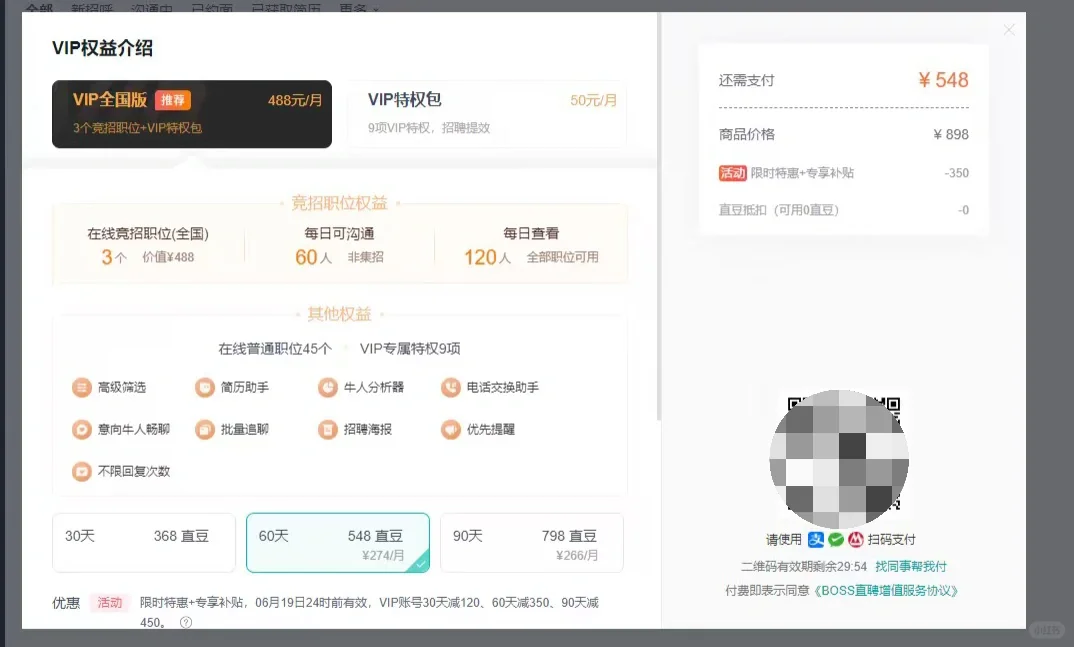This screenshot has width=1074, height=647.
Task: Select the VIP全国版 plan card
Action: 192,114
